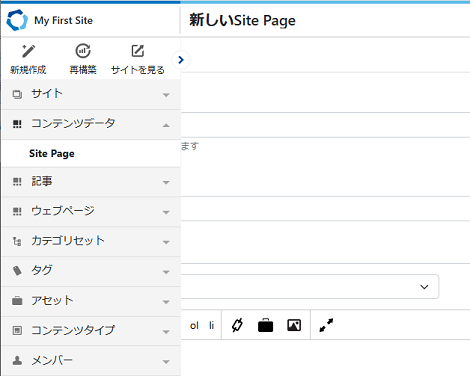Click the briefcase asset icon in editor toolbar
Image resolution: width=470 pixels, height=376 pixels.
point(265,325)
